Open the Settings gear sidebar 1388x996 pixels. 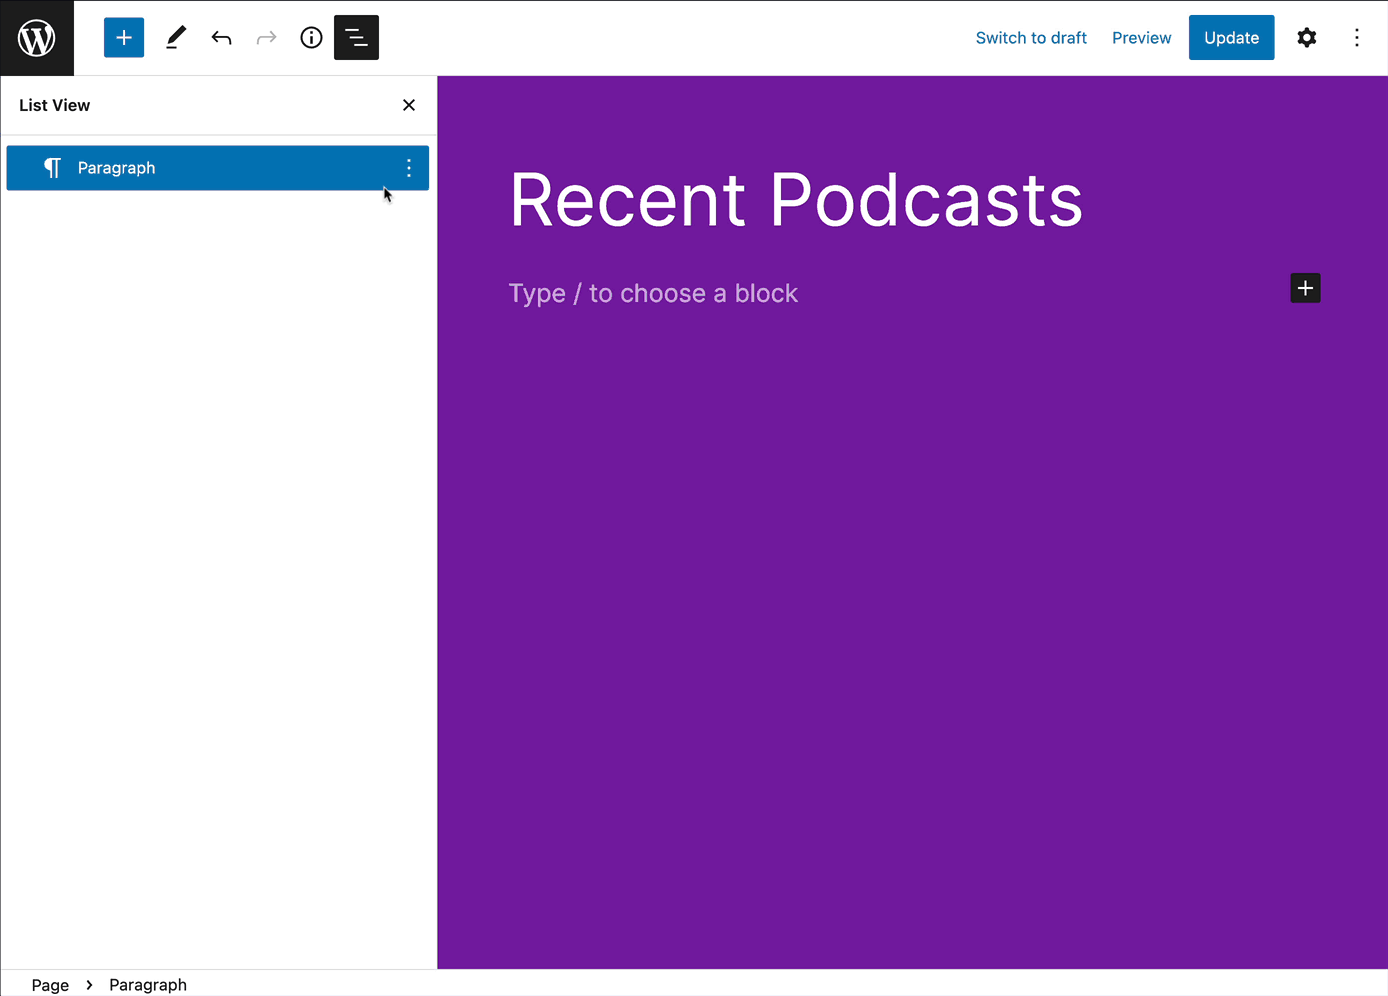coord(1306,38)
